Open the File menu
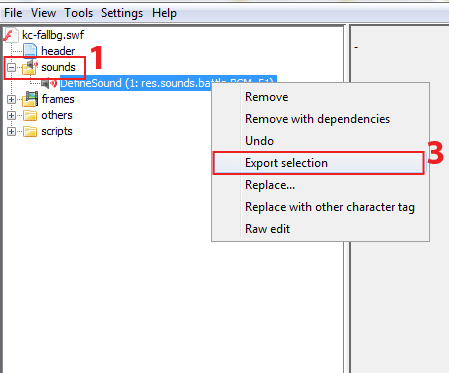Screen dimensions: 449x373 point(13,13)
